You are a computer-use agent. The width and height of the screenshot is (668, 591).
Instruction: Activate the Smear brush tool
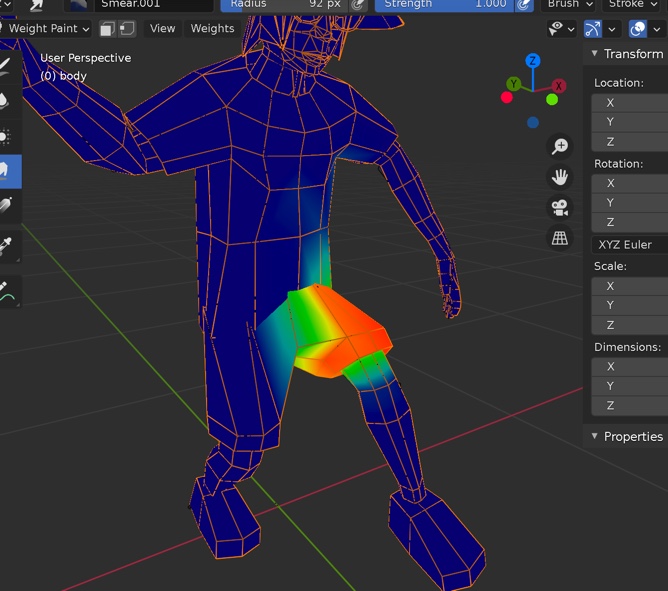point(7,171)
